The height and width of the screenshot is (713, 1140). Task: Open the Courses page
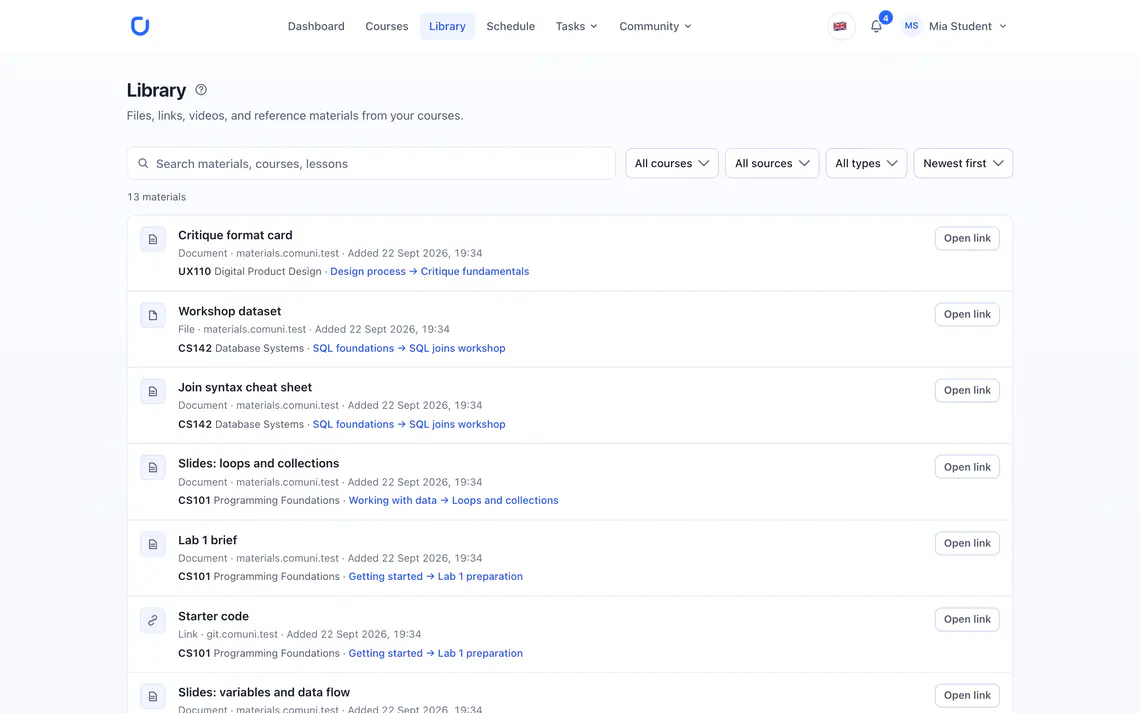coord(387,26)
